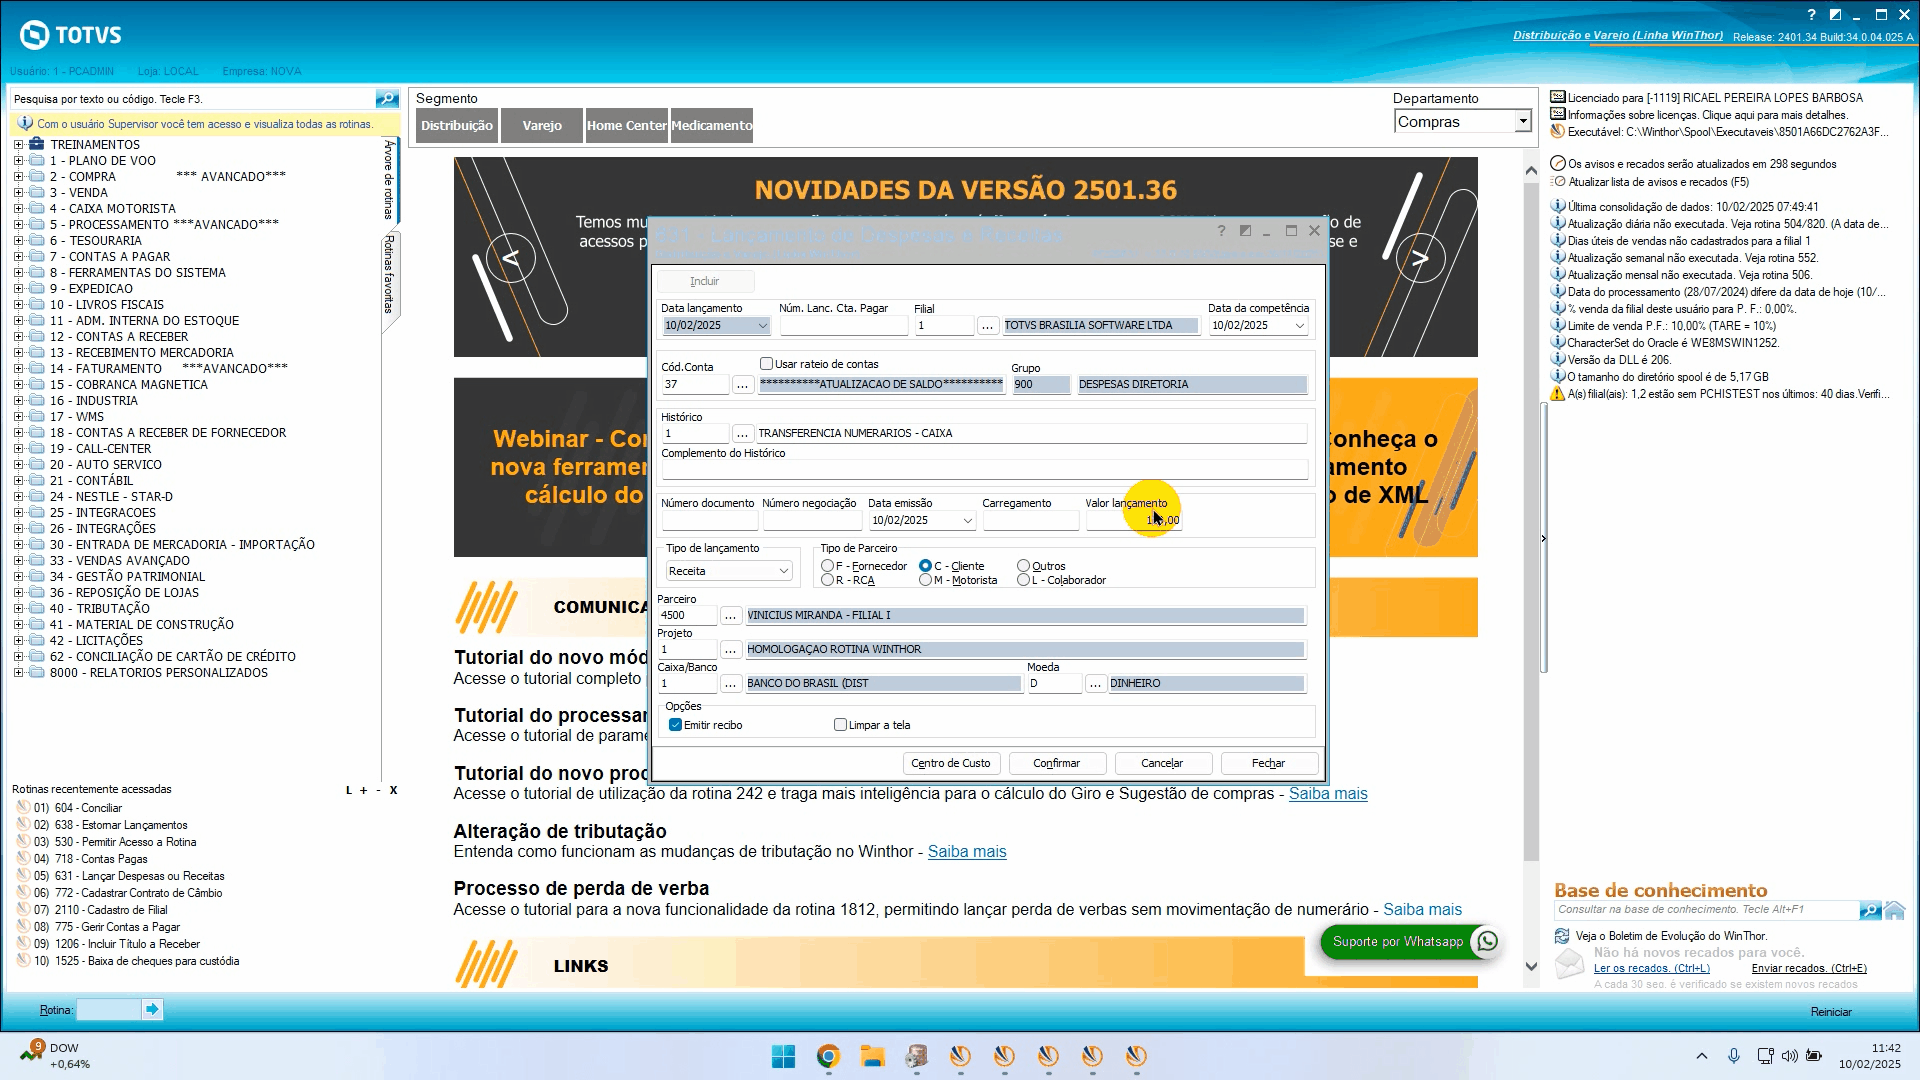Uncheck the Emitir recibo option
The height and width of the screenshot is (1080, 1920).
(676, 725)
